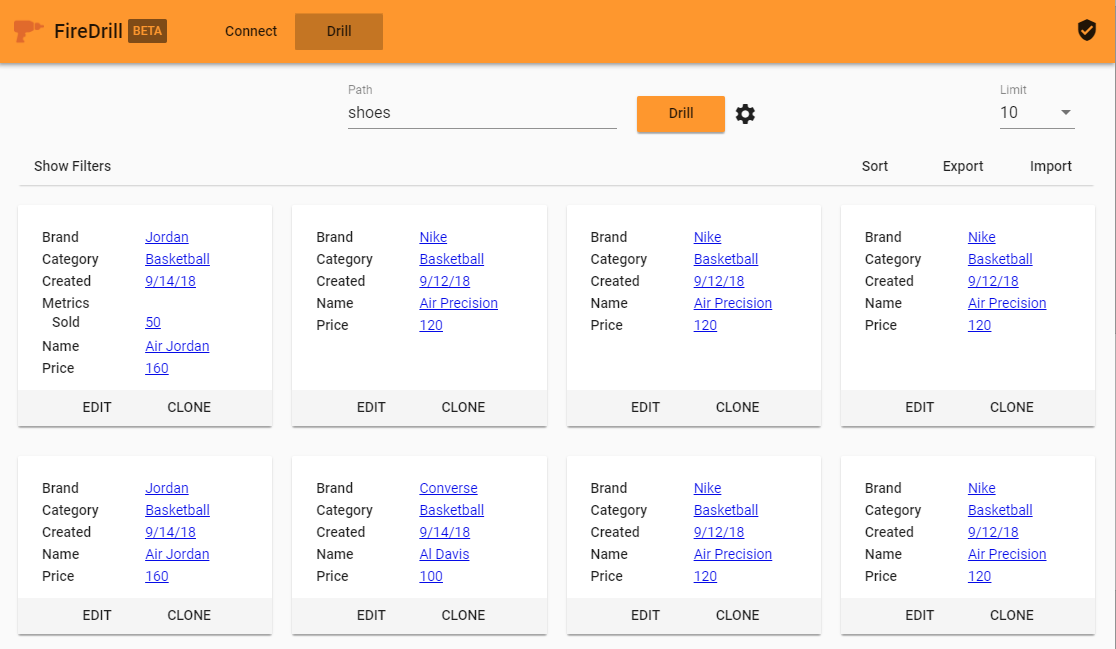1116x649 pixels.
Task: Click EDIT on the Converse Al Davis card
Action: pos(371,615)
